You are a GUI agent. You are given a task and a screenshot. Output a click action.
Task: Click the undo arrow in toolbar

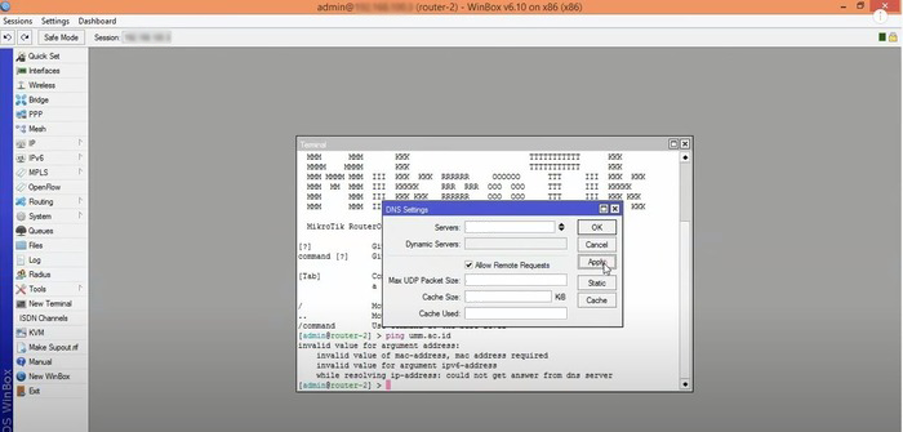(8, 37)
